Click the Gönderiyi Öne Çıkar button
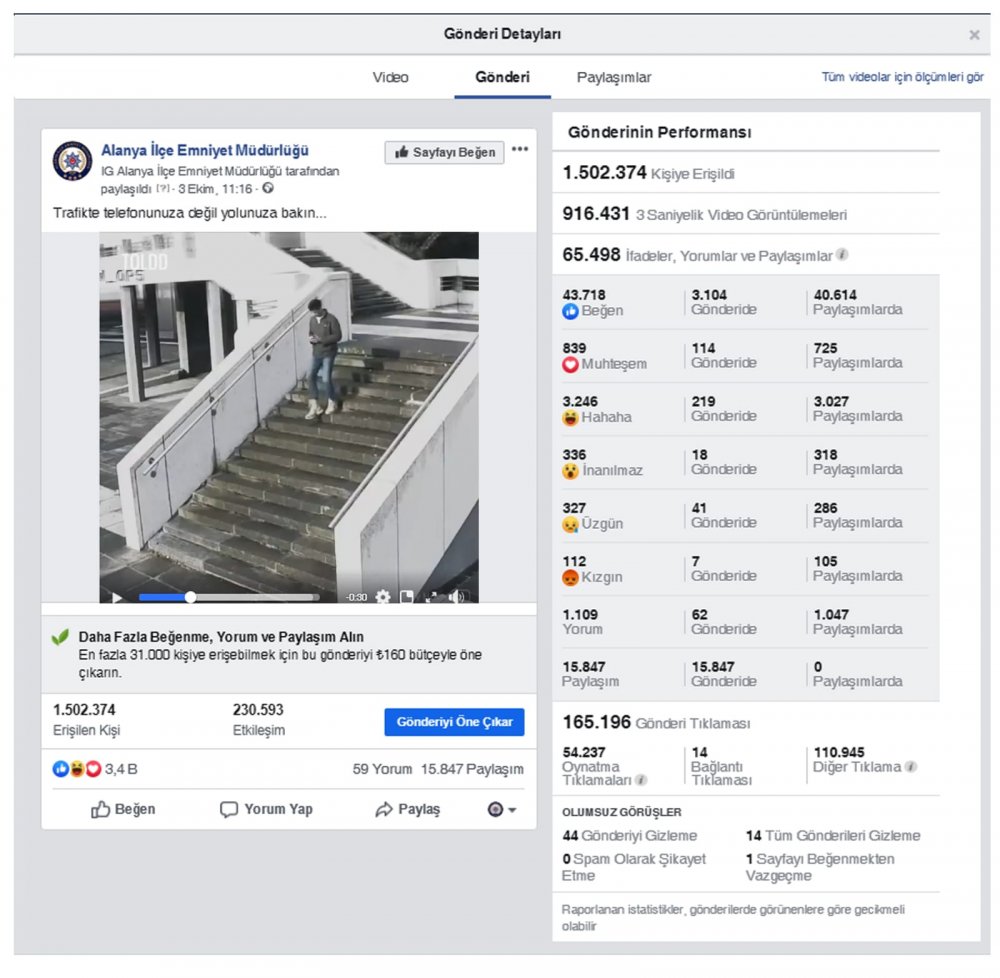Viewport: 1000px width, 978px height. [x=454, y=722]
